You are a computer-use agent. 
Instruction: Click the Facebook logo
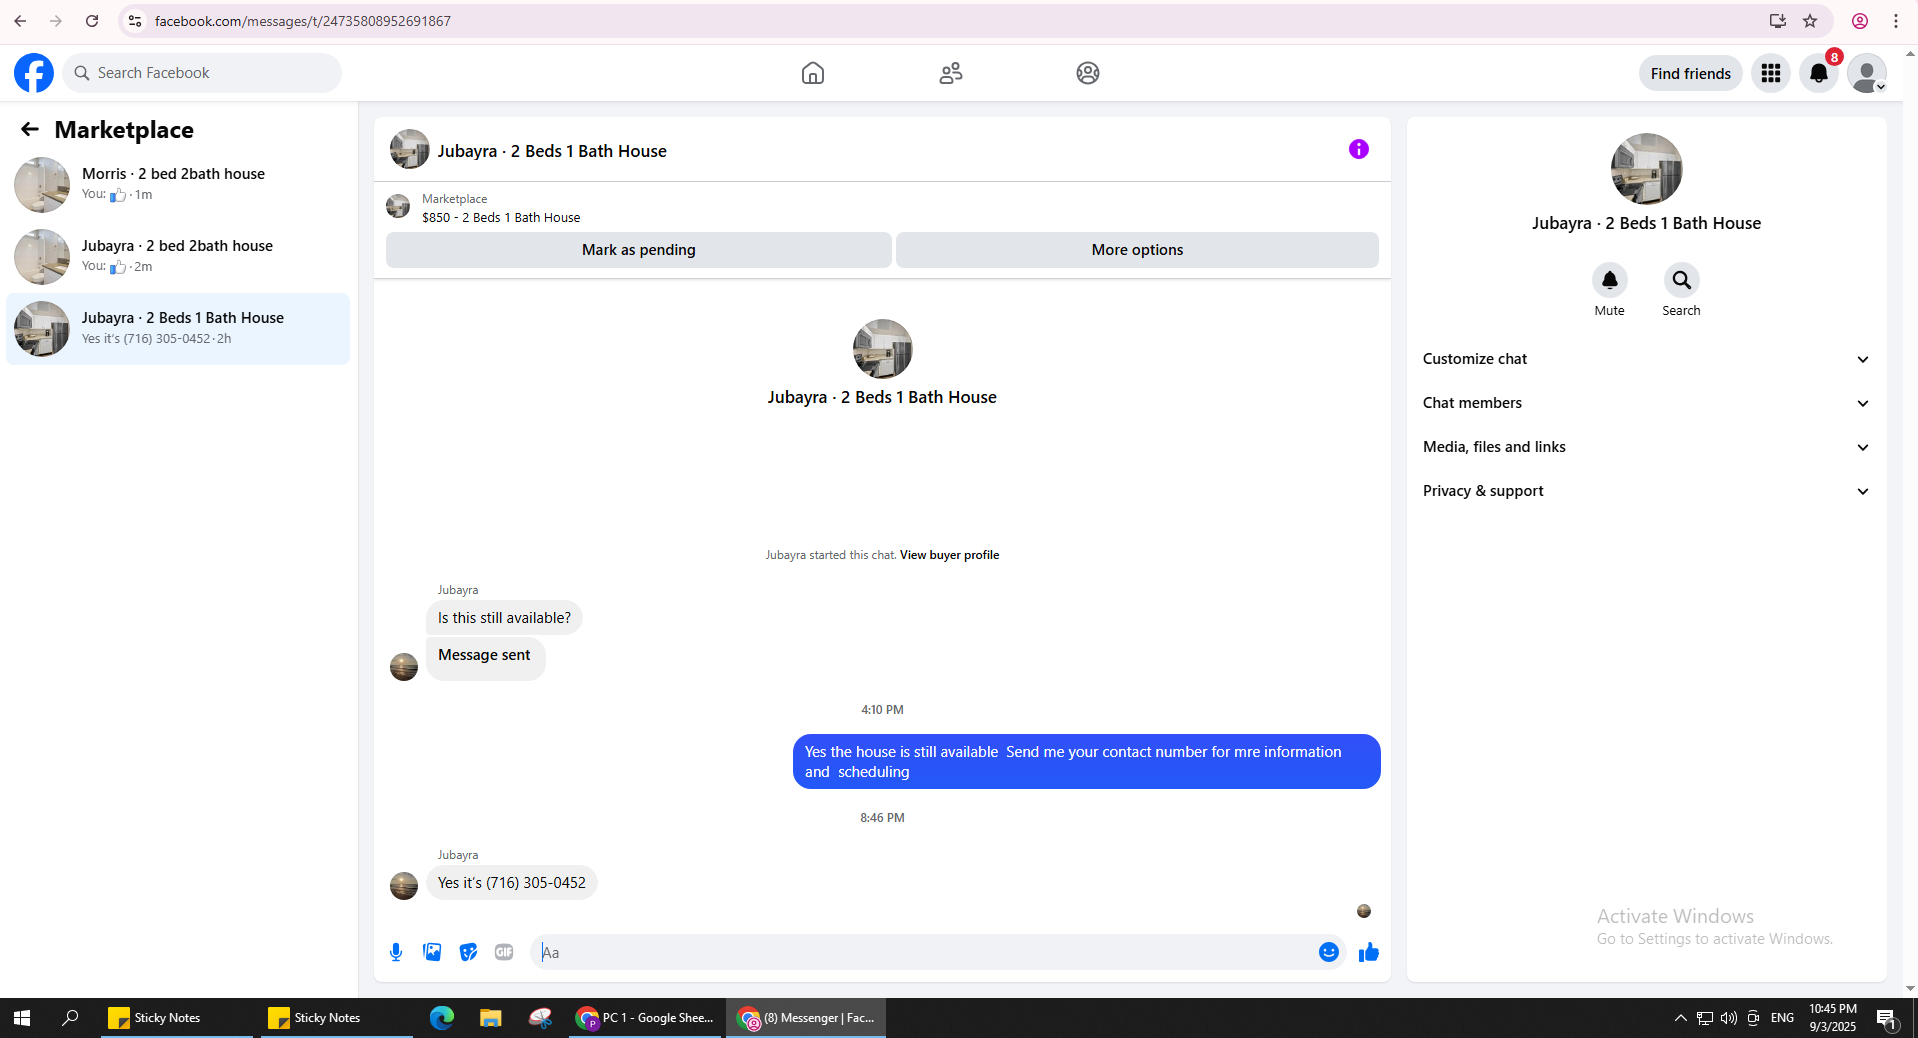[x=34, y=73]
